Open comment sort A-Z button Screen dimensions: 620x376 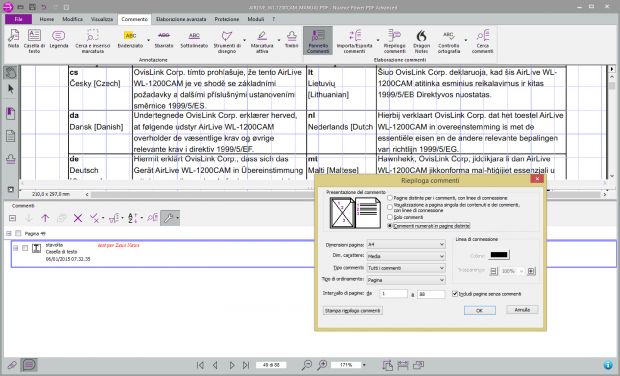[132, 218]
